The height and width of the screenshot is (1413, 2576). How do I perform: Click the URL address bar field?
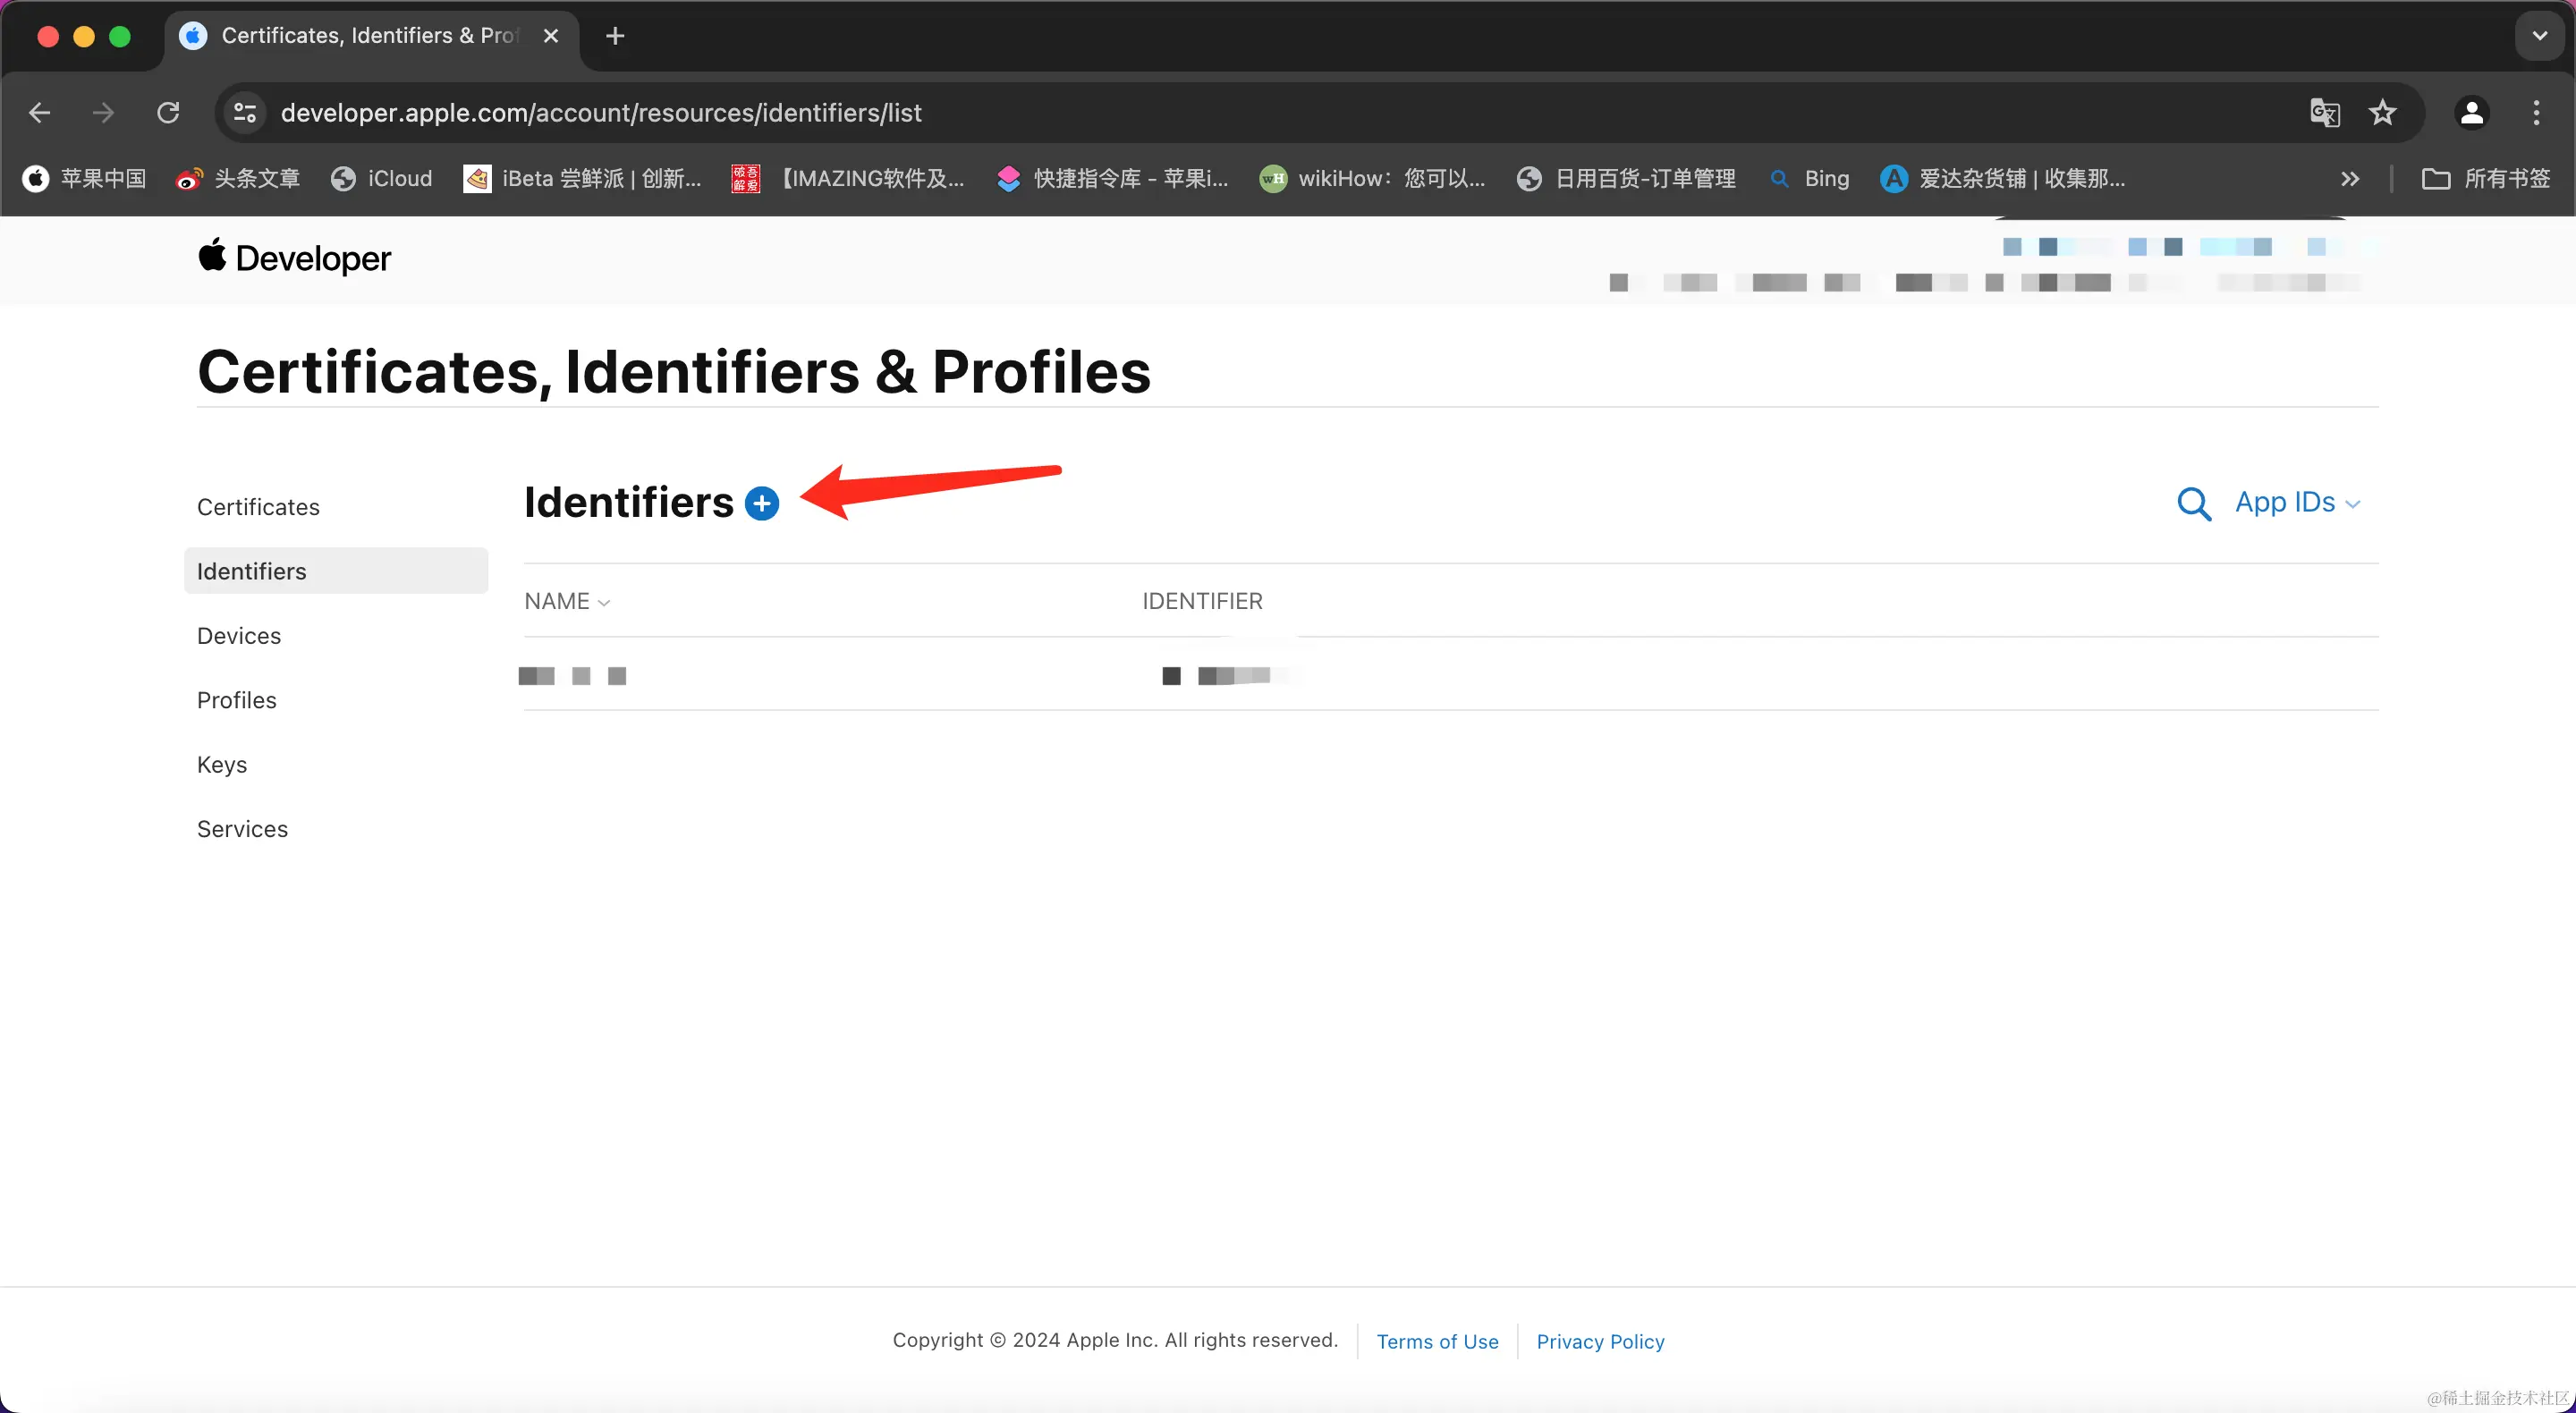click(x=1200, y=113)
